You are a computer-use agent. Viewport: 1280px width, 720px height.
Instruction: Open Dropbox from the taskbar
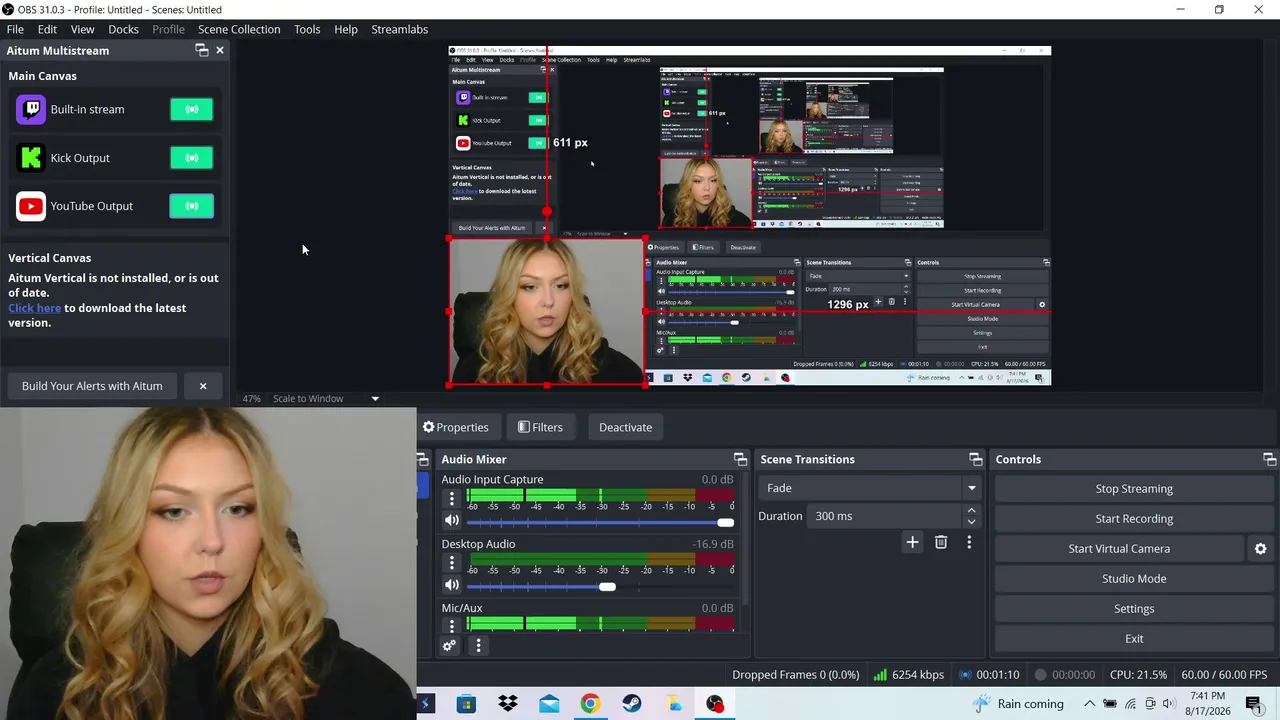coord(508,704)
